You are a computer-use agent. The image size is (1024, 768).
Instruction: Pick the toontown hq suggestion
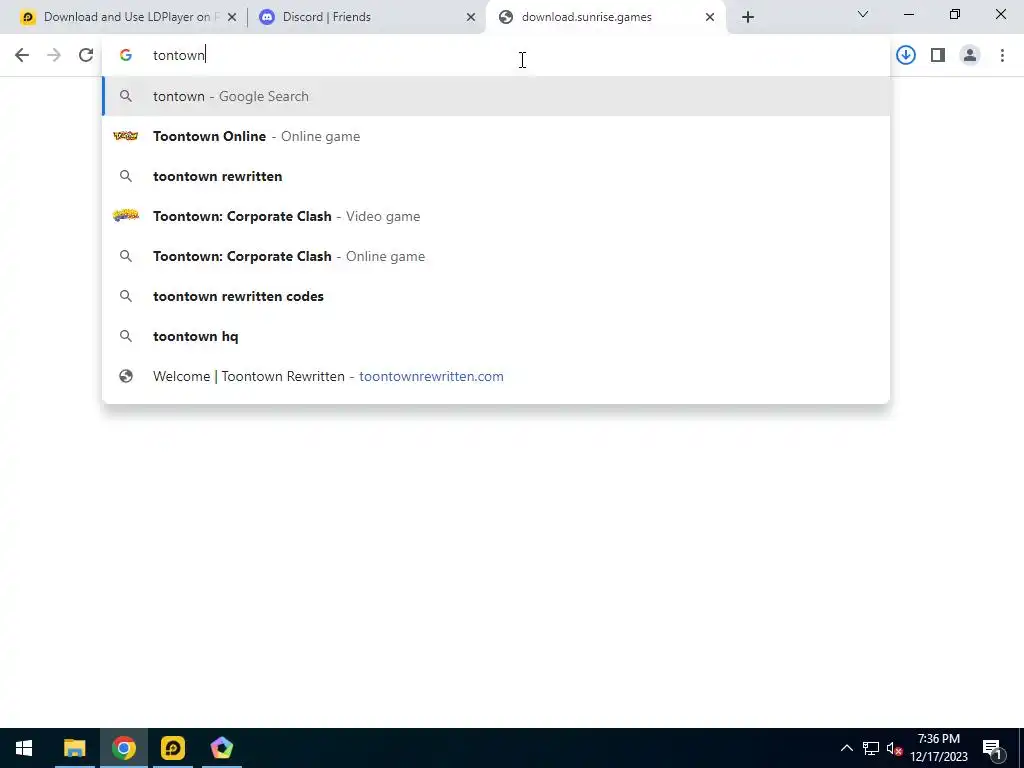tap(496, 336)
